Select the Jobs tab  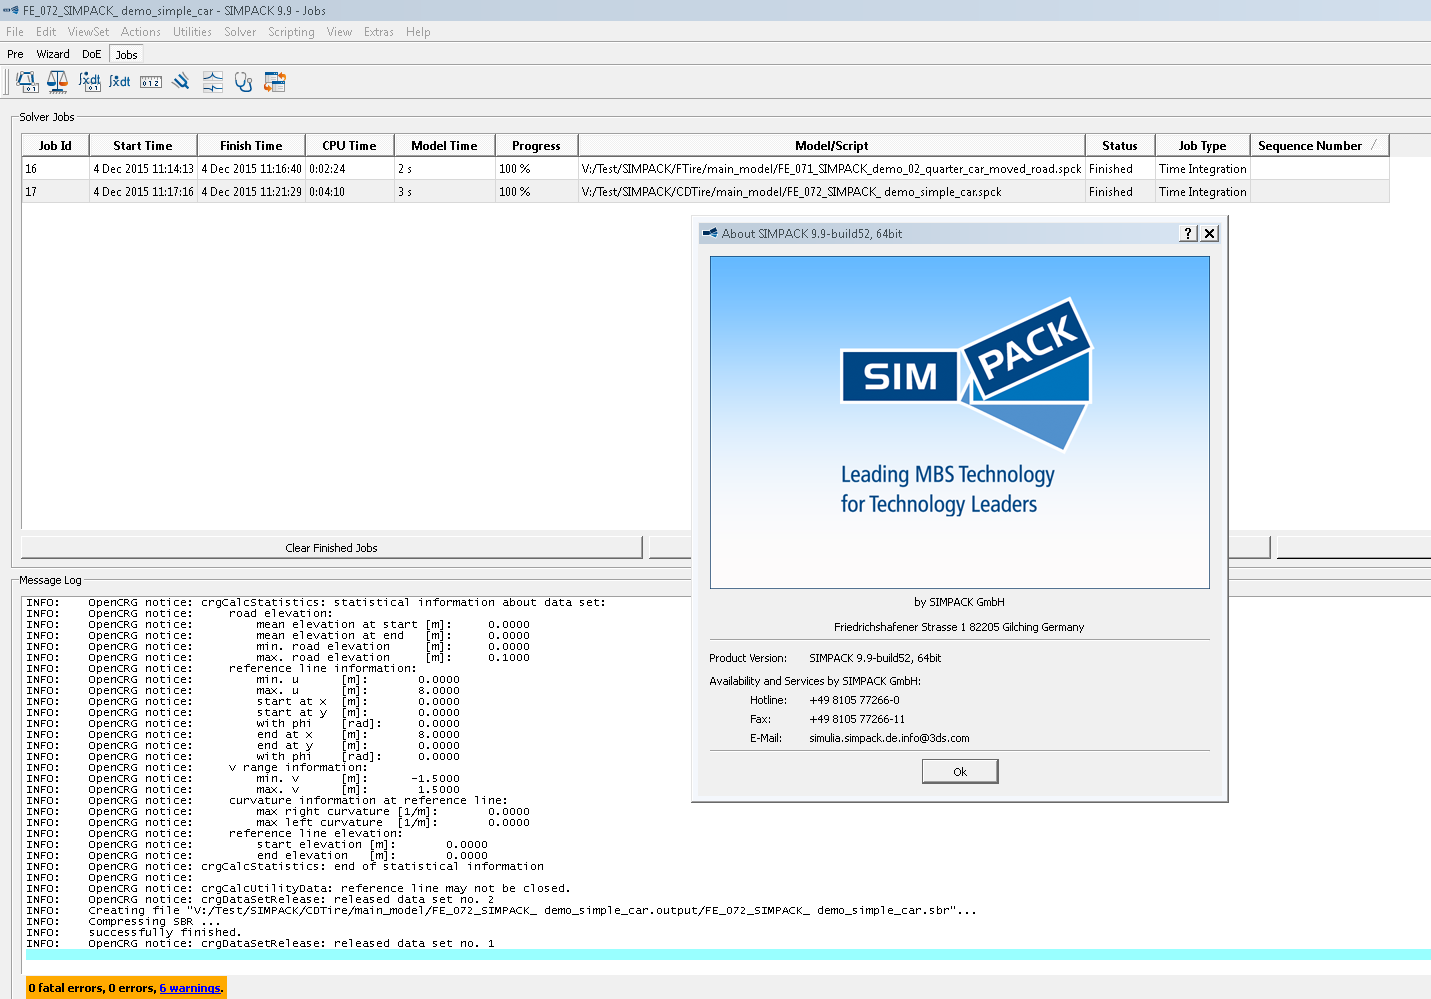(x=126, y=54)
